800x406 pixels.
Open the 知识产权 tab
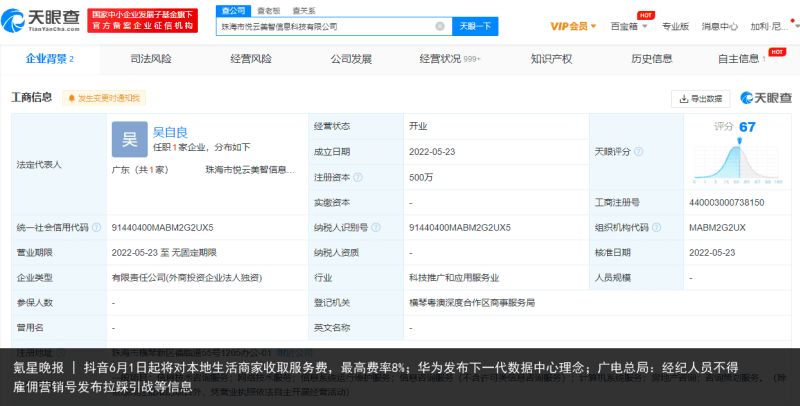(x=551, y=59)
